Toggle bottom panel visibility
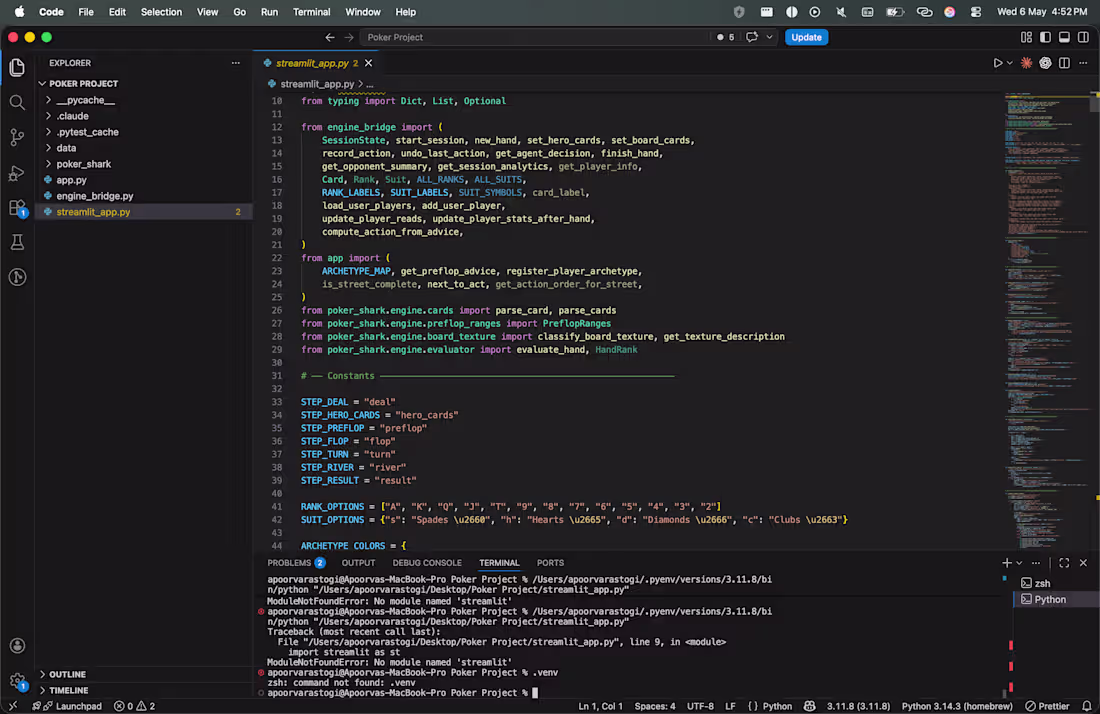Screen dimensions: 1100x714 (1064, 37)
